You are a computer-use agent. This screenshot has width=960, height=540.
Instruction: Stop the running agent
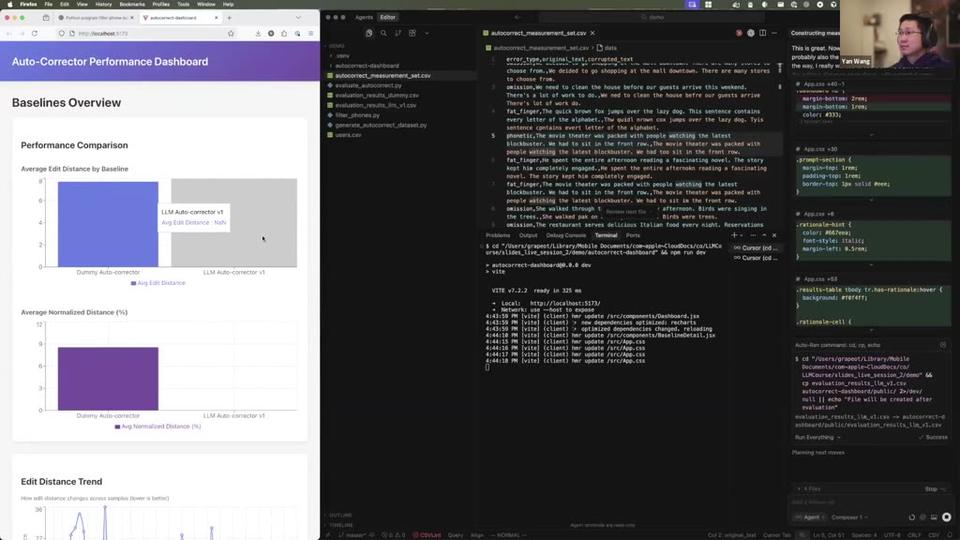coord(934,489)
